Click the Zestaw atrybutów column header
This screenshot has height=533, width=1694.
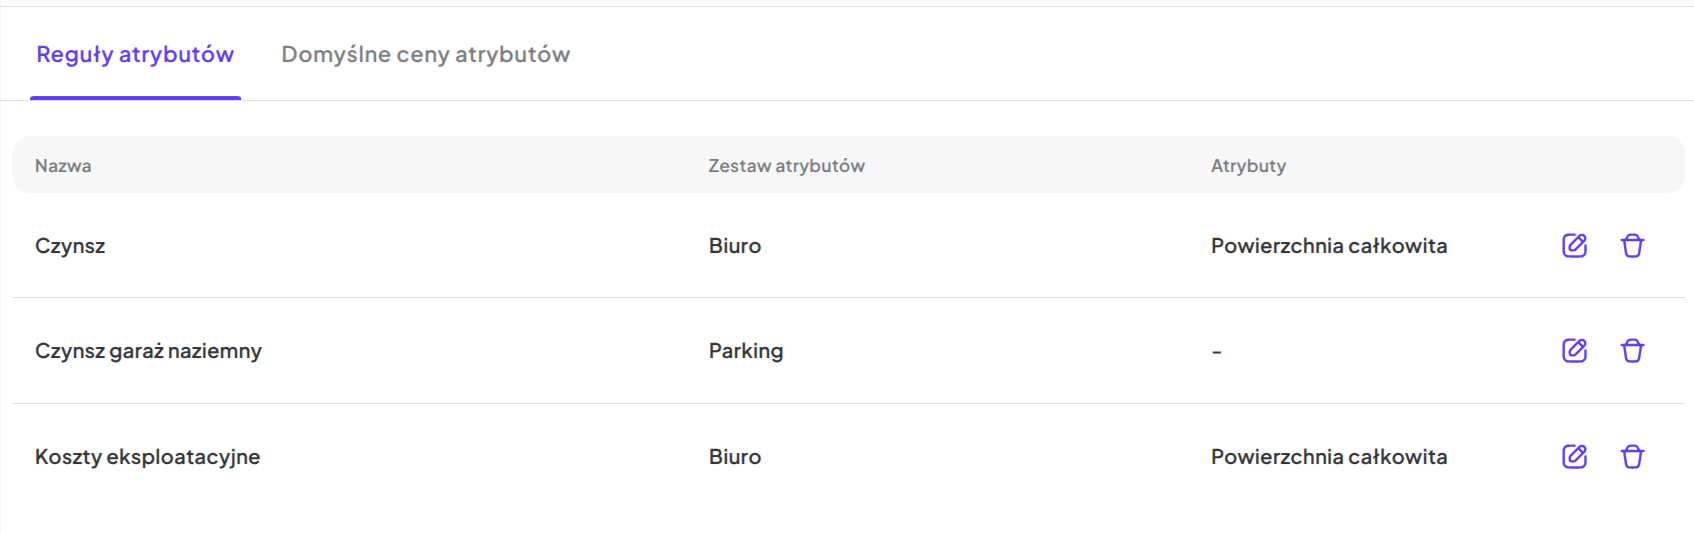[x=786, y=166]
